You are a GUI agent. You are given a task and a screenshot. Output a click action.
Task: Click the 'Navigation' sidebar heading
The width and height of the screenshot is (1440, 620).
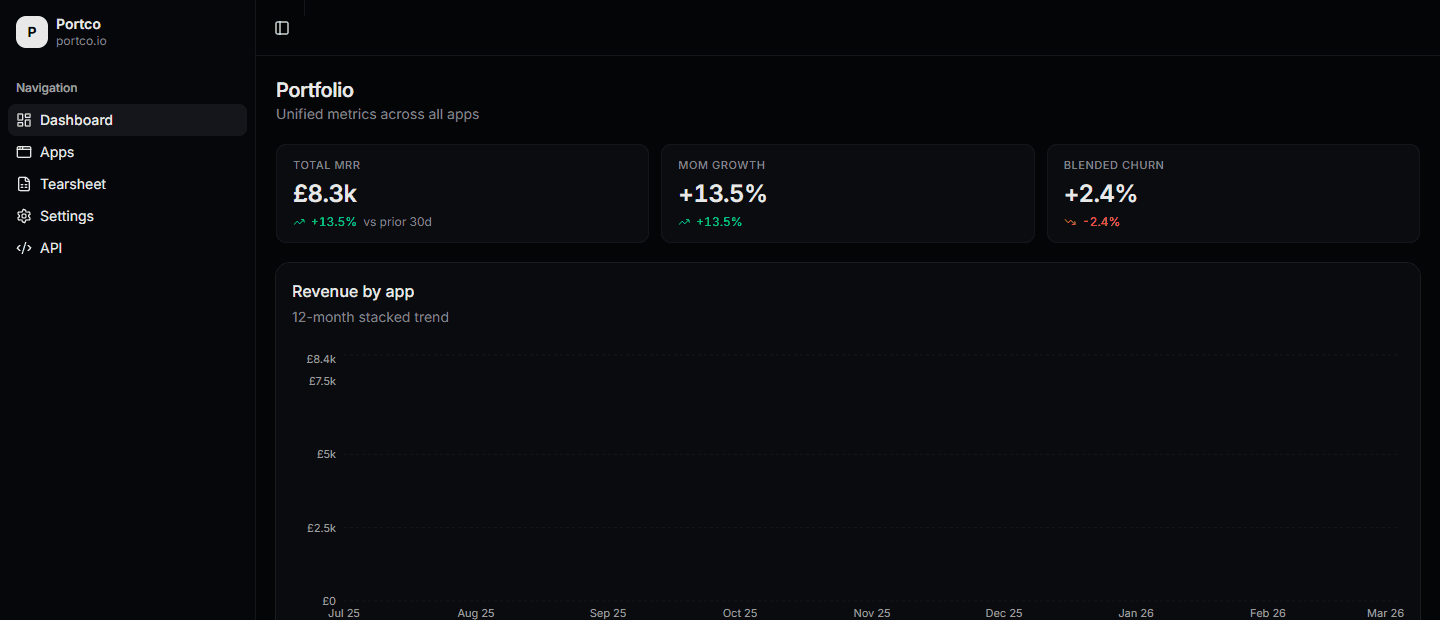pyautogui.click(x=47, y=88)
